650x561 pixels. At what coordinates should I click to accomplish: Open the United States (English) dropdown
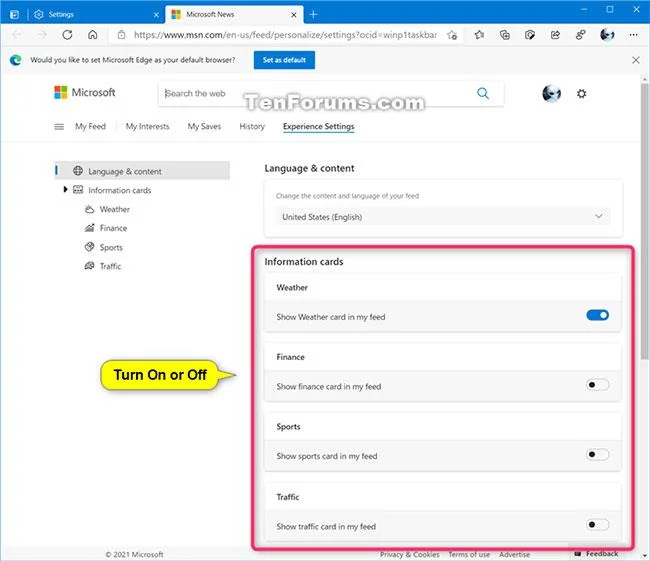443,216
